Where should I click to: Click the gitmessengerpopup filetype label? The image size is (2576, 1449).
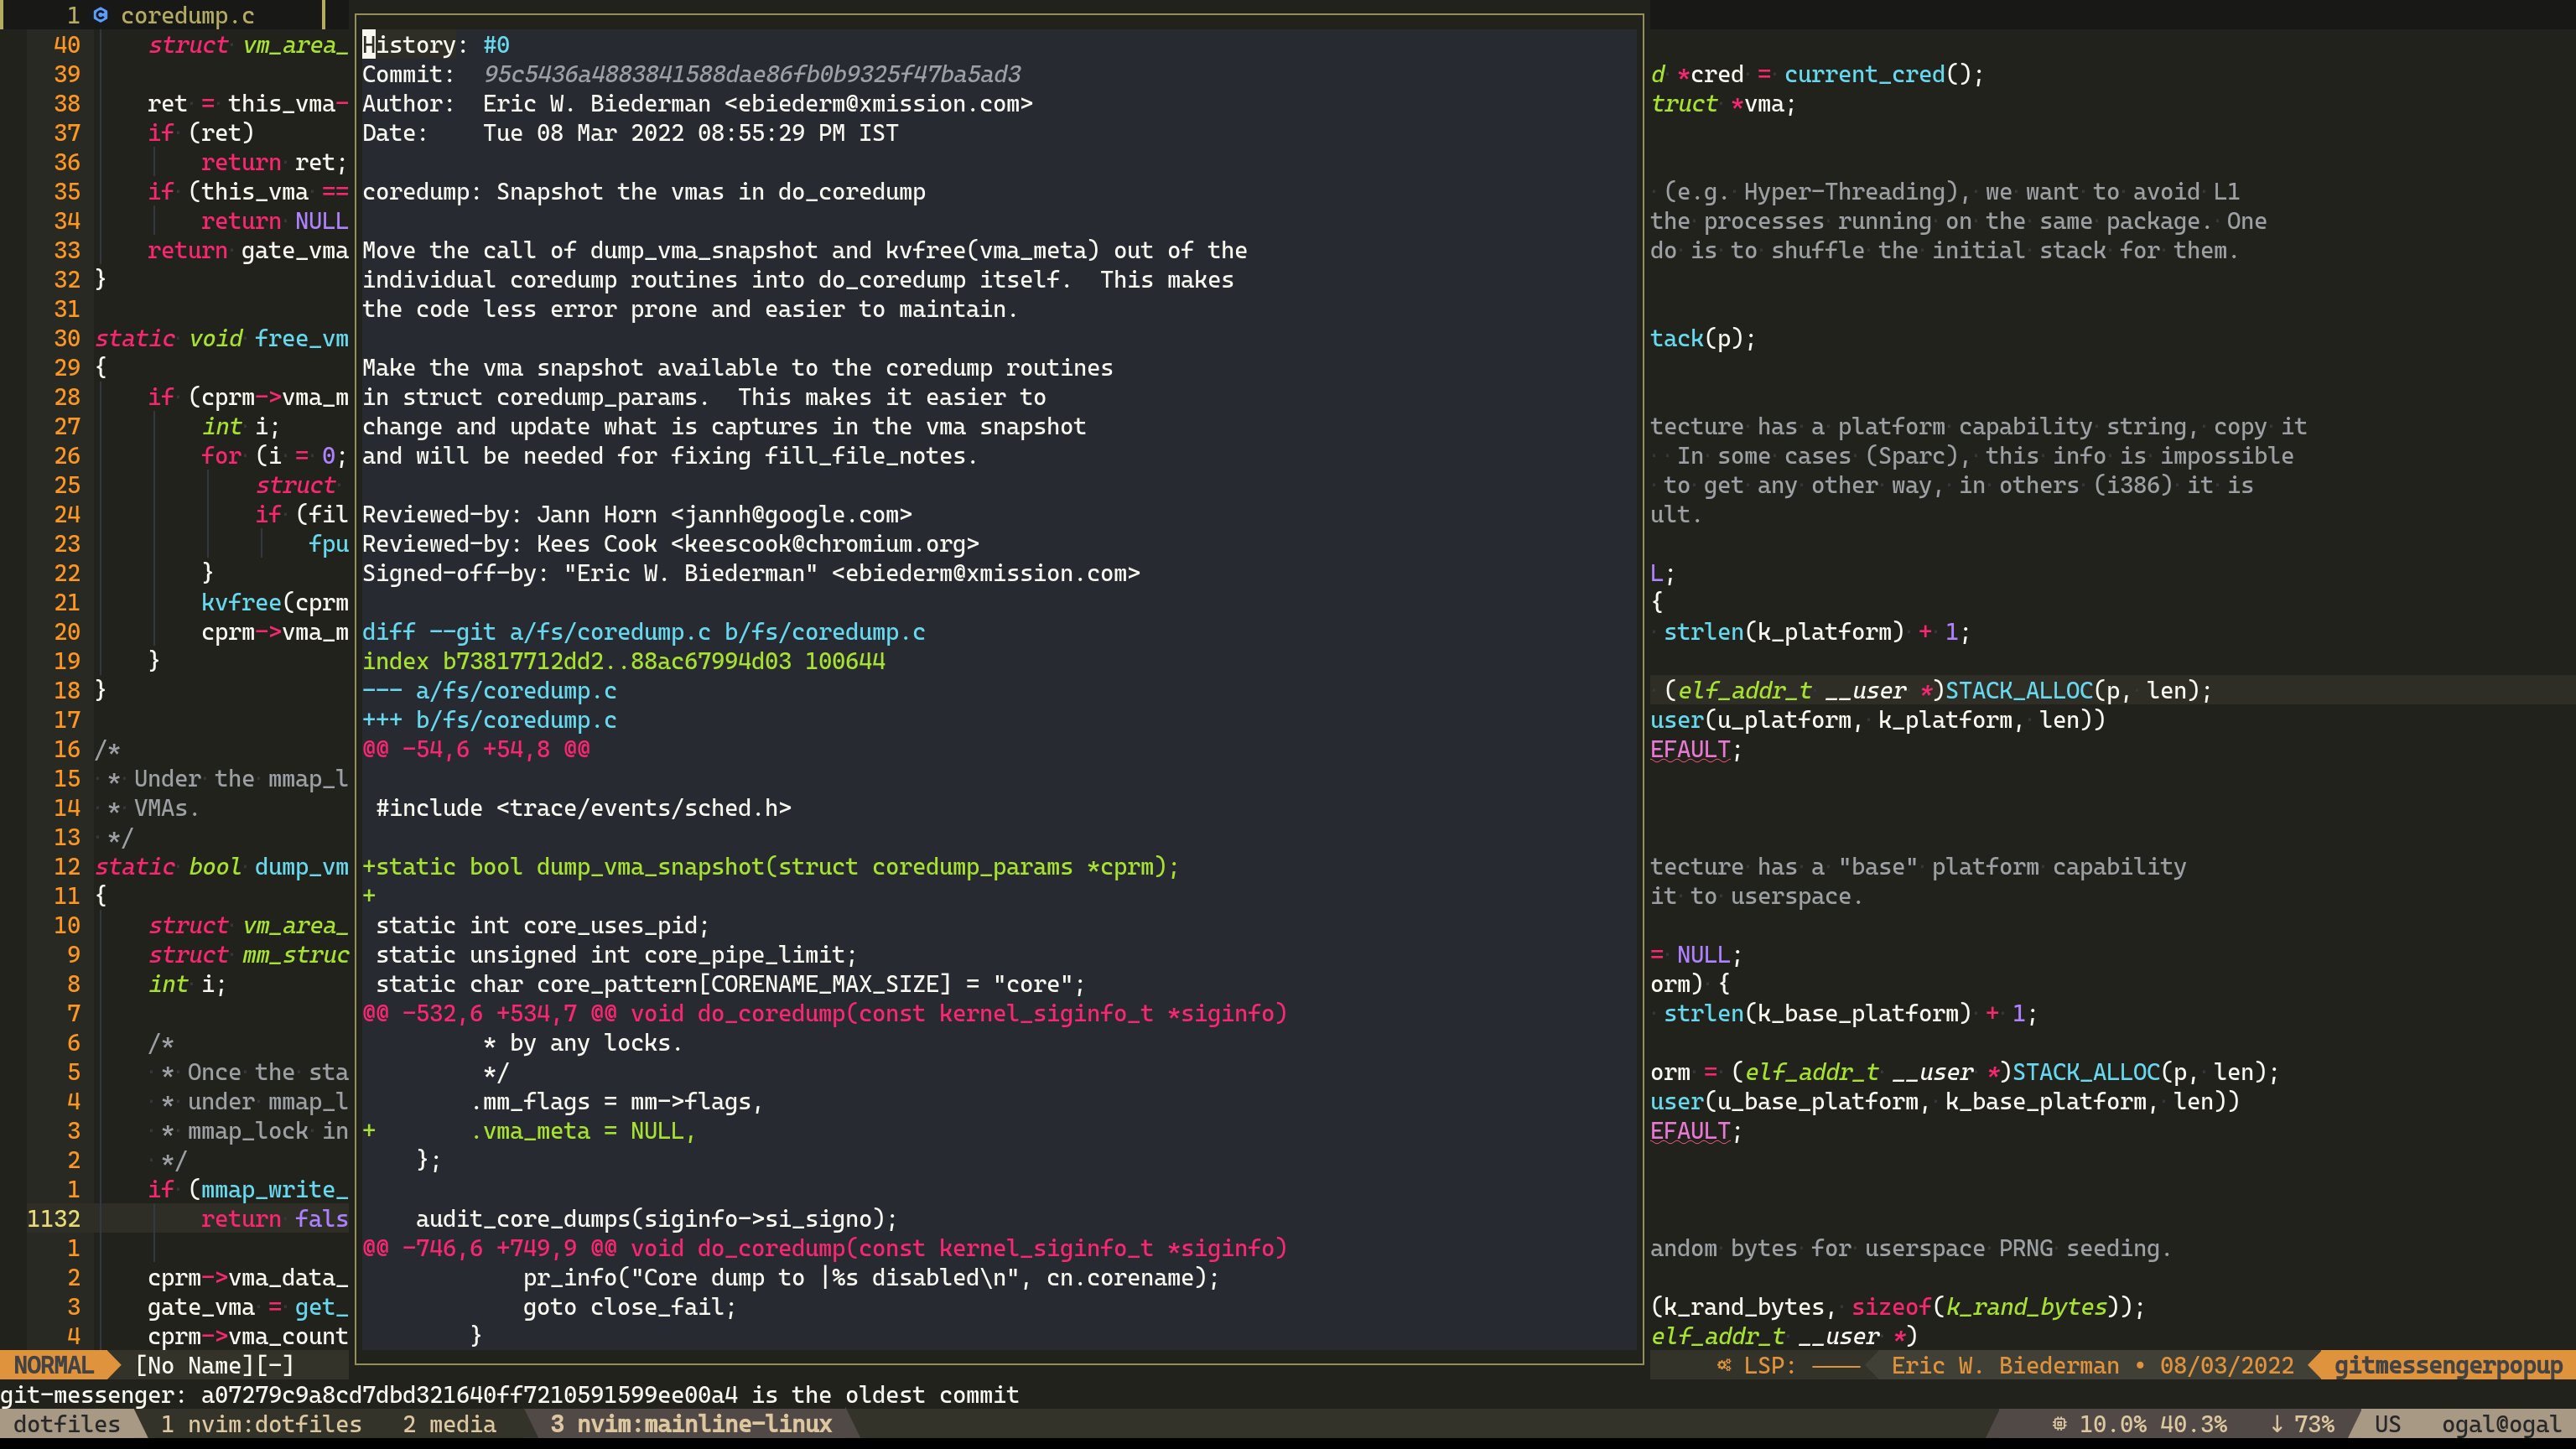pyautogui.click(x=2448, y=1365)
